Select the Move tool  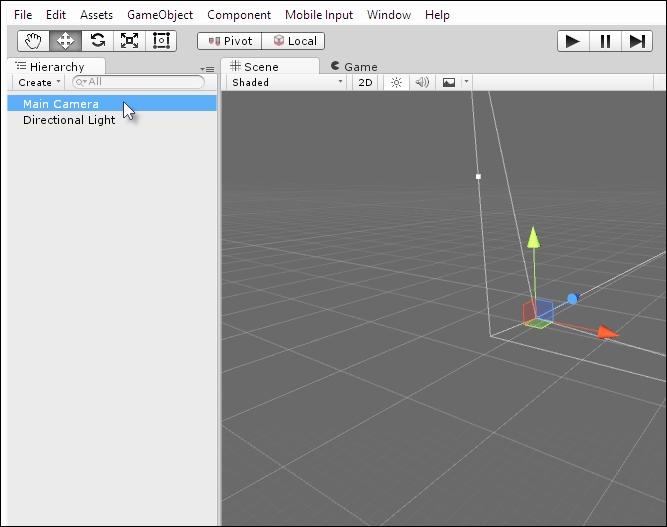65,41
